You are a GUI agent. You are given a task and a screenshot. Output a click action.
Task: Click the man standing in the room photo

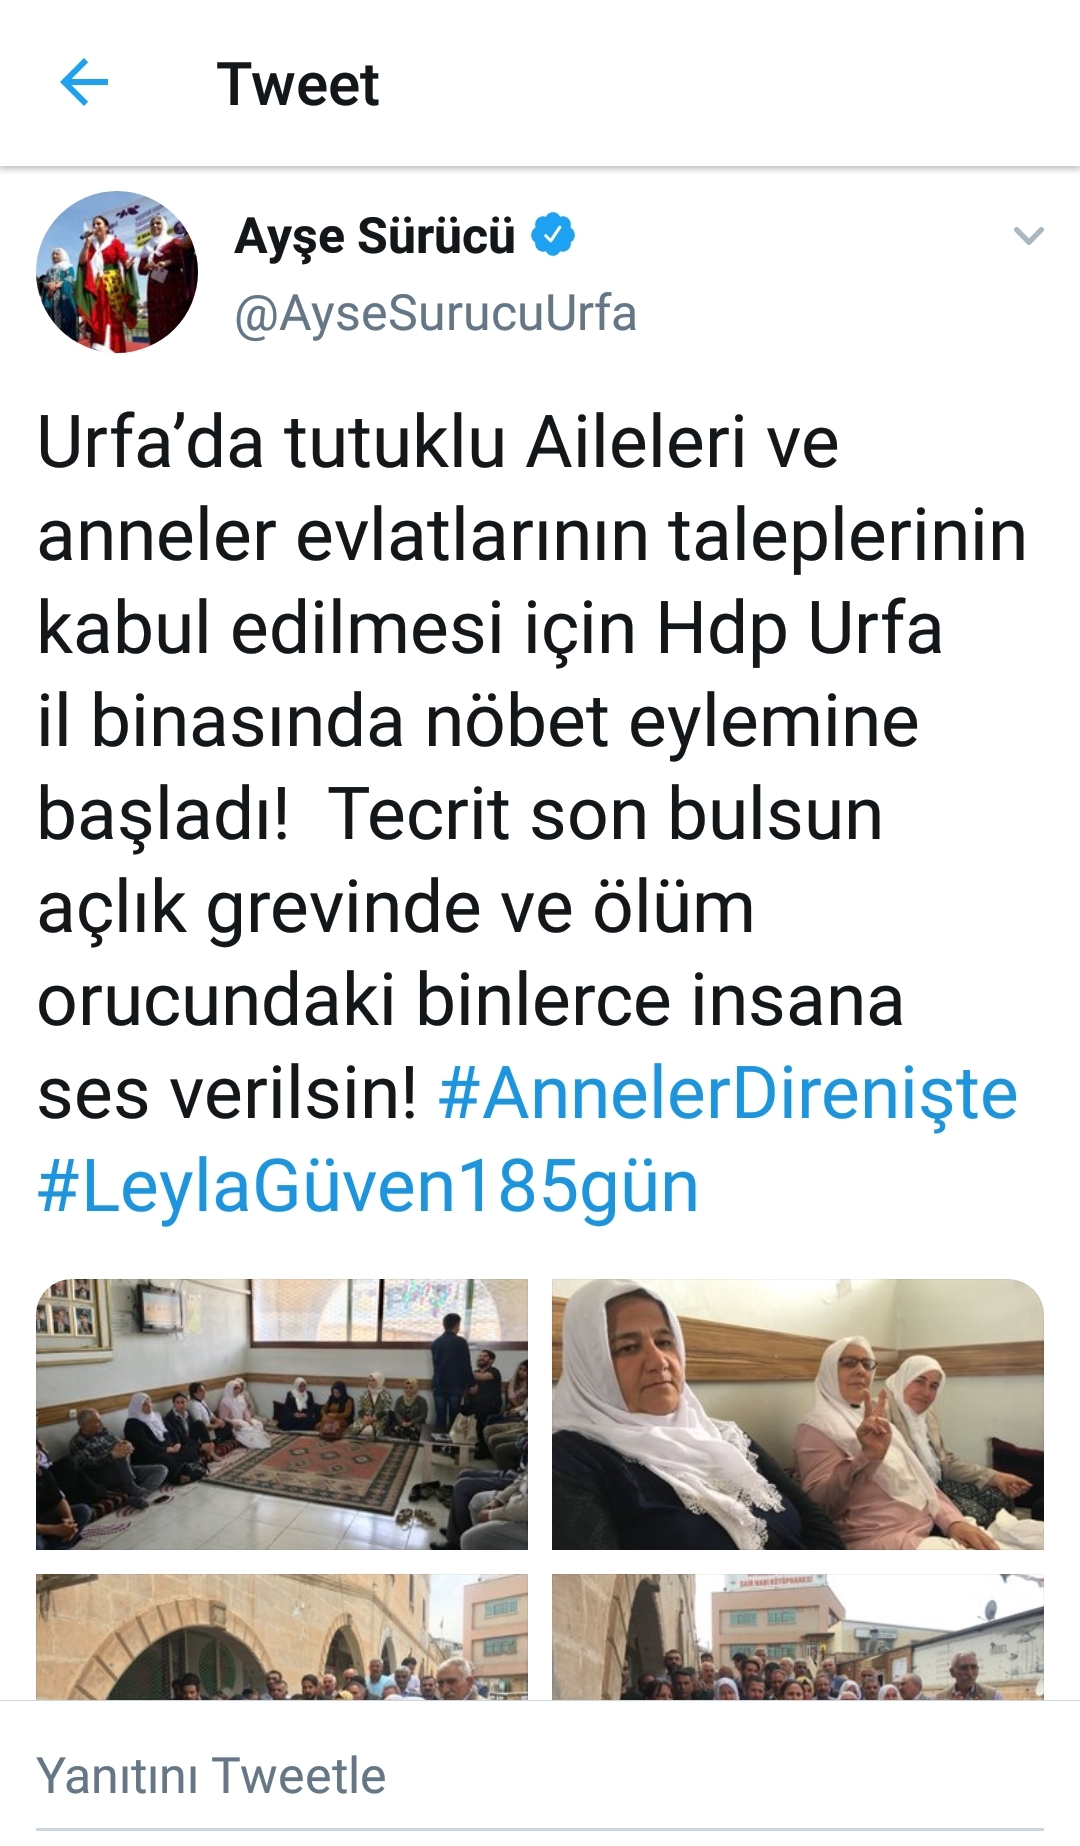pos(452,1376)
